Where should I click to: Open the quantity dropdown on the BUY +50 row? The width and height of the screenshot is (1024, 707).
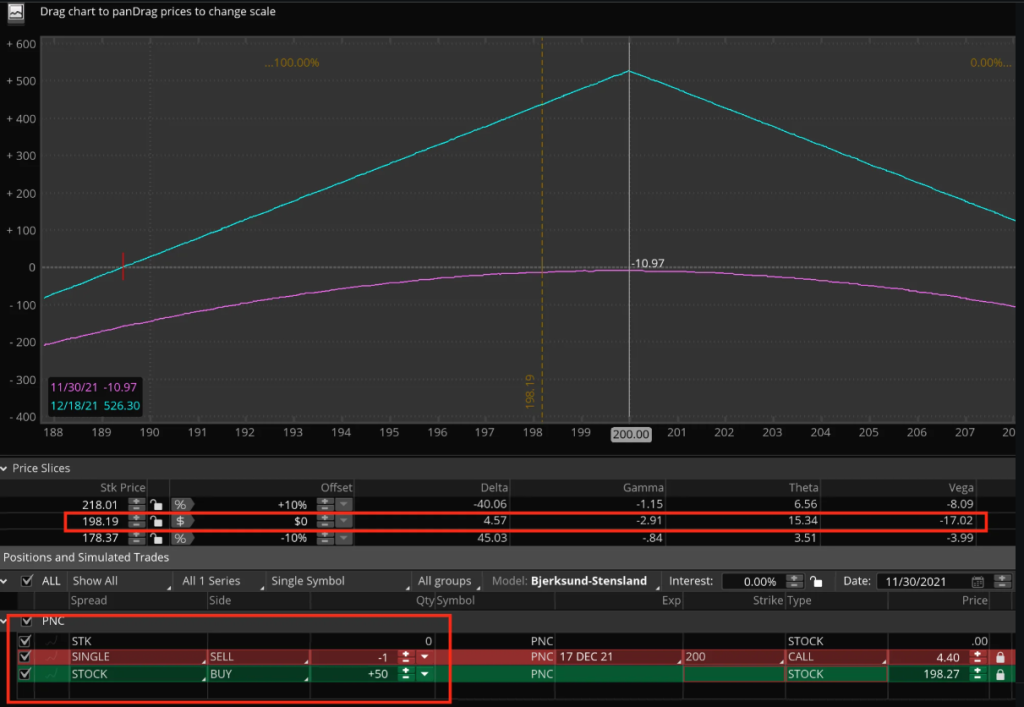click(424, 674)
